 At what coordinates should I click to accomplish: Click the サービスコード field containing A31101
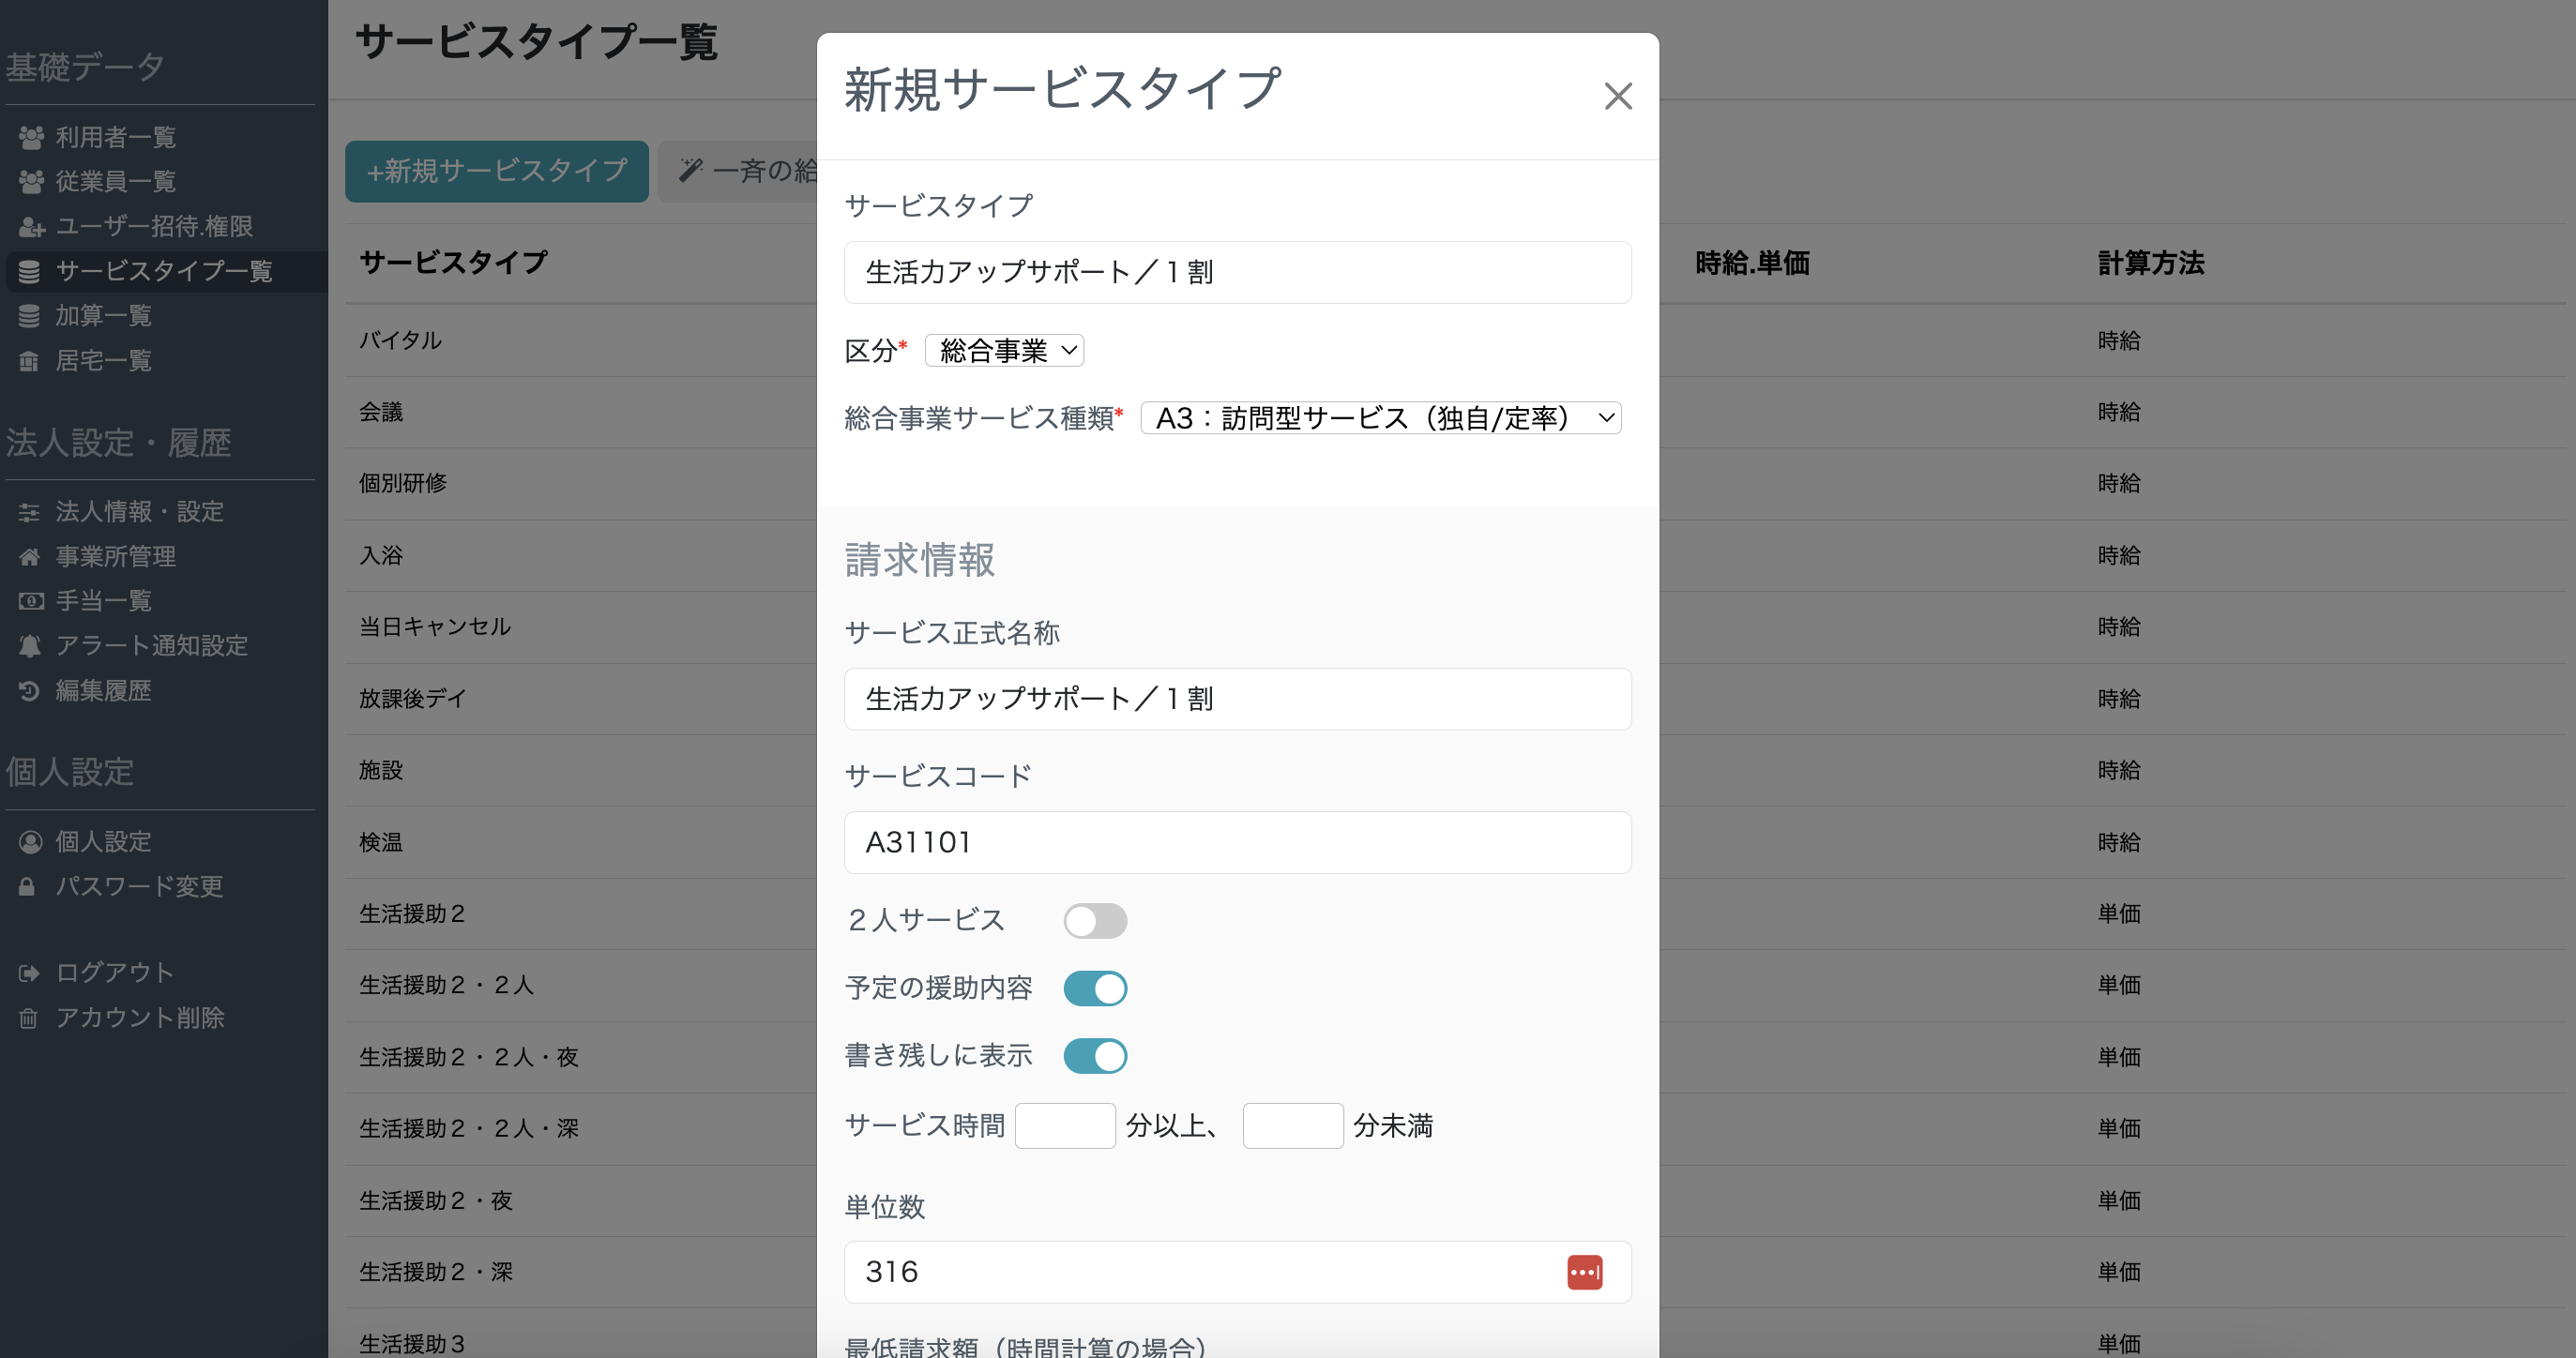(x=1238, y=842)
